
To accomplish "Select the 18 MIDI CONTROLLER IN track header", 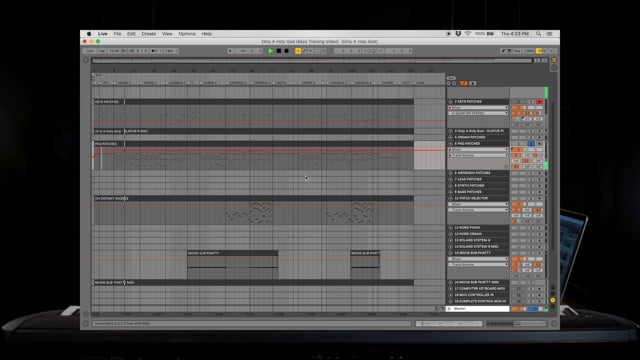I will tap(479, 295).
